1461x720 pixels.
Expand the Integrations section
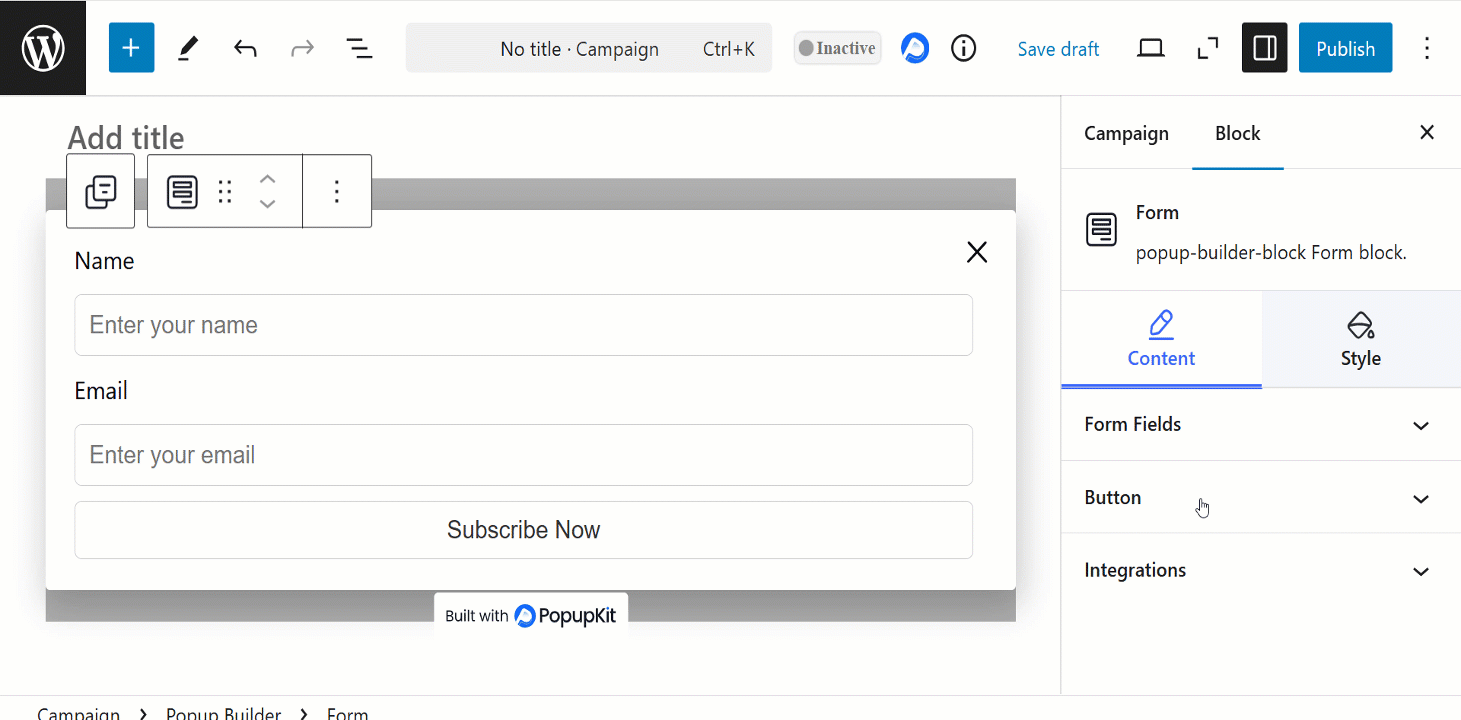[1257, 571]
